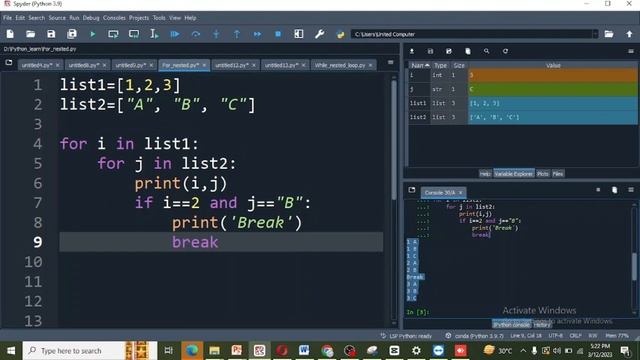Image resolution: width=640 pixels, height=360 pixels.
Task: Open the History tab below console
Action: click(x=542, y=325)
